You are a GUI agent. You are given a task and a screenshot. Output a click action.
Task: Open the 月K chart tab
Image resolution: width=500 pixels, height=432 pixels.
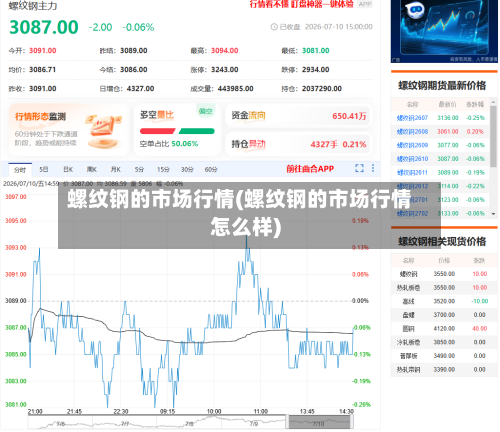coord(116,169)
